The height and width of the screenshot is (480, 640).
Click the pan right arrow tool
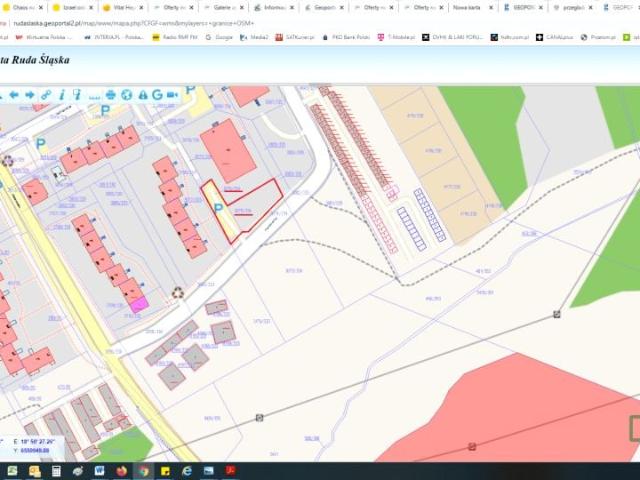click(29, 95)
